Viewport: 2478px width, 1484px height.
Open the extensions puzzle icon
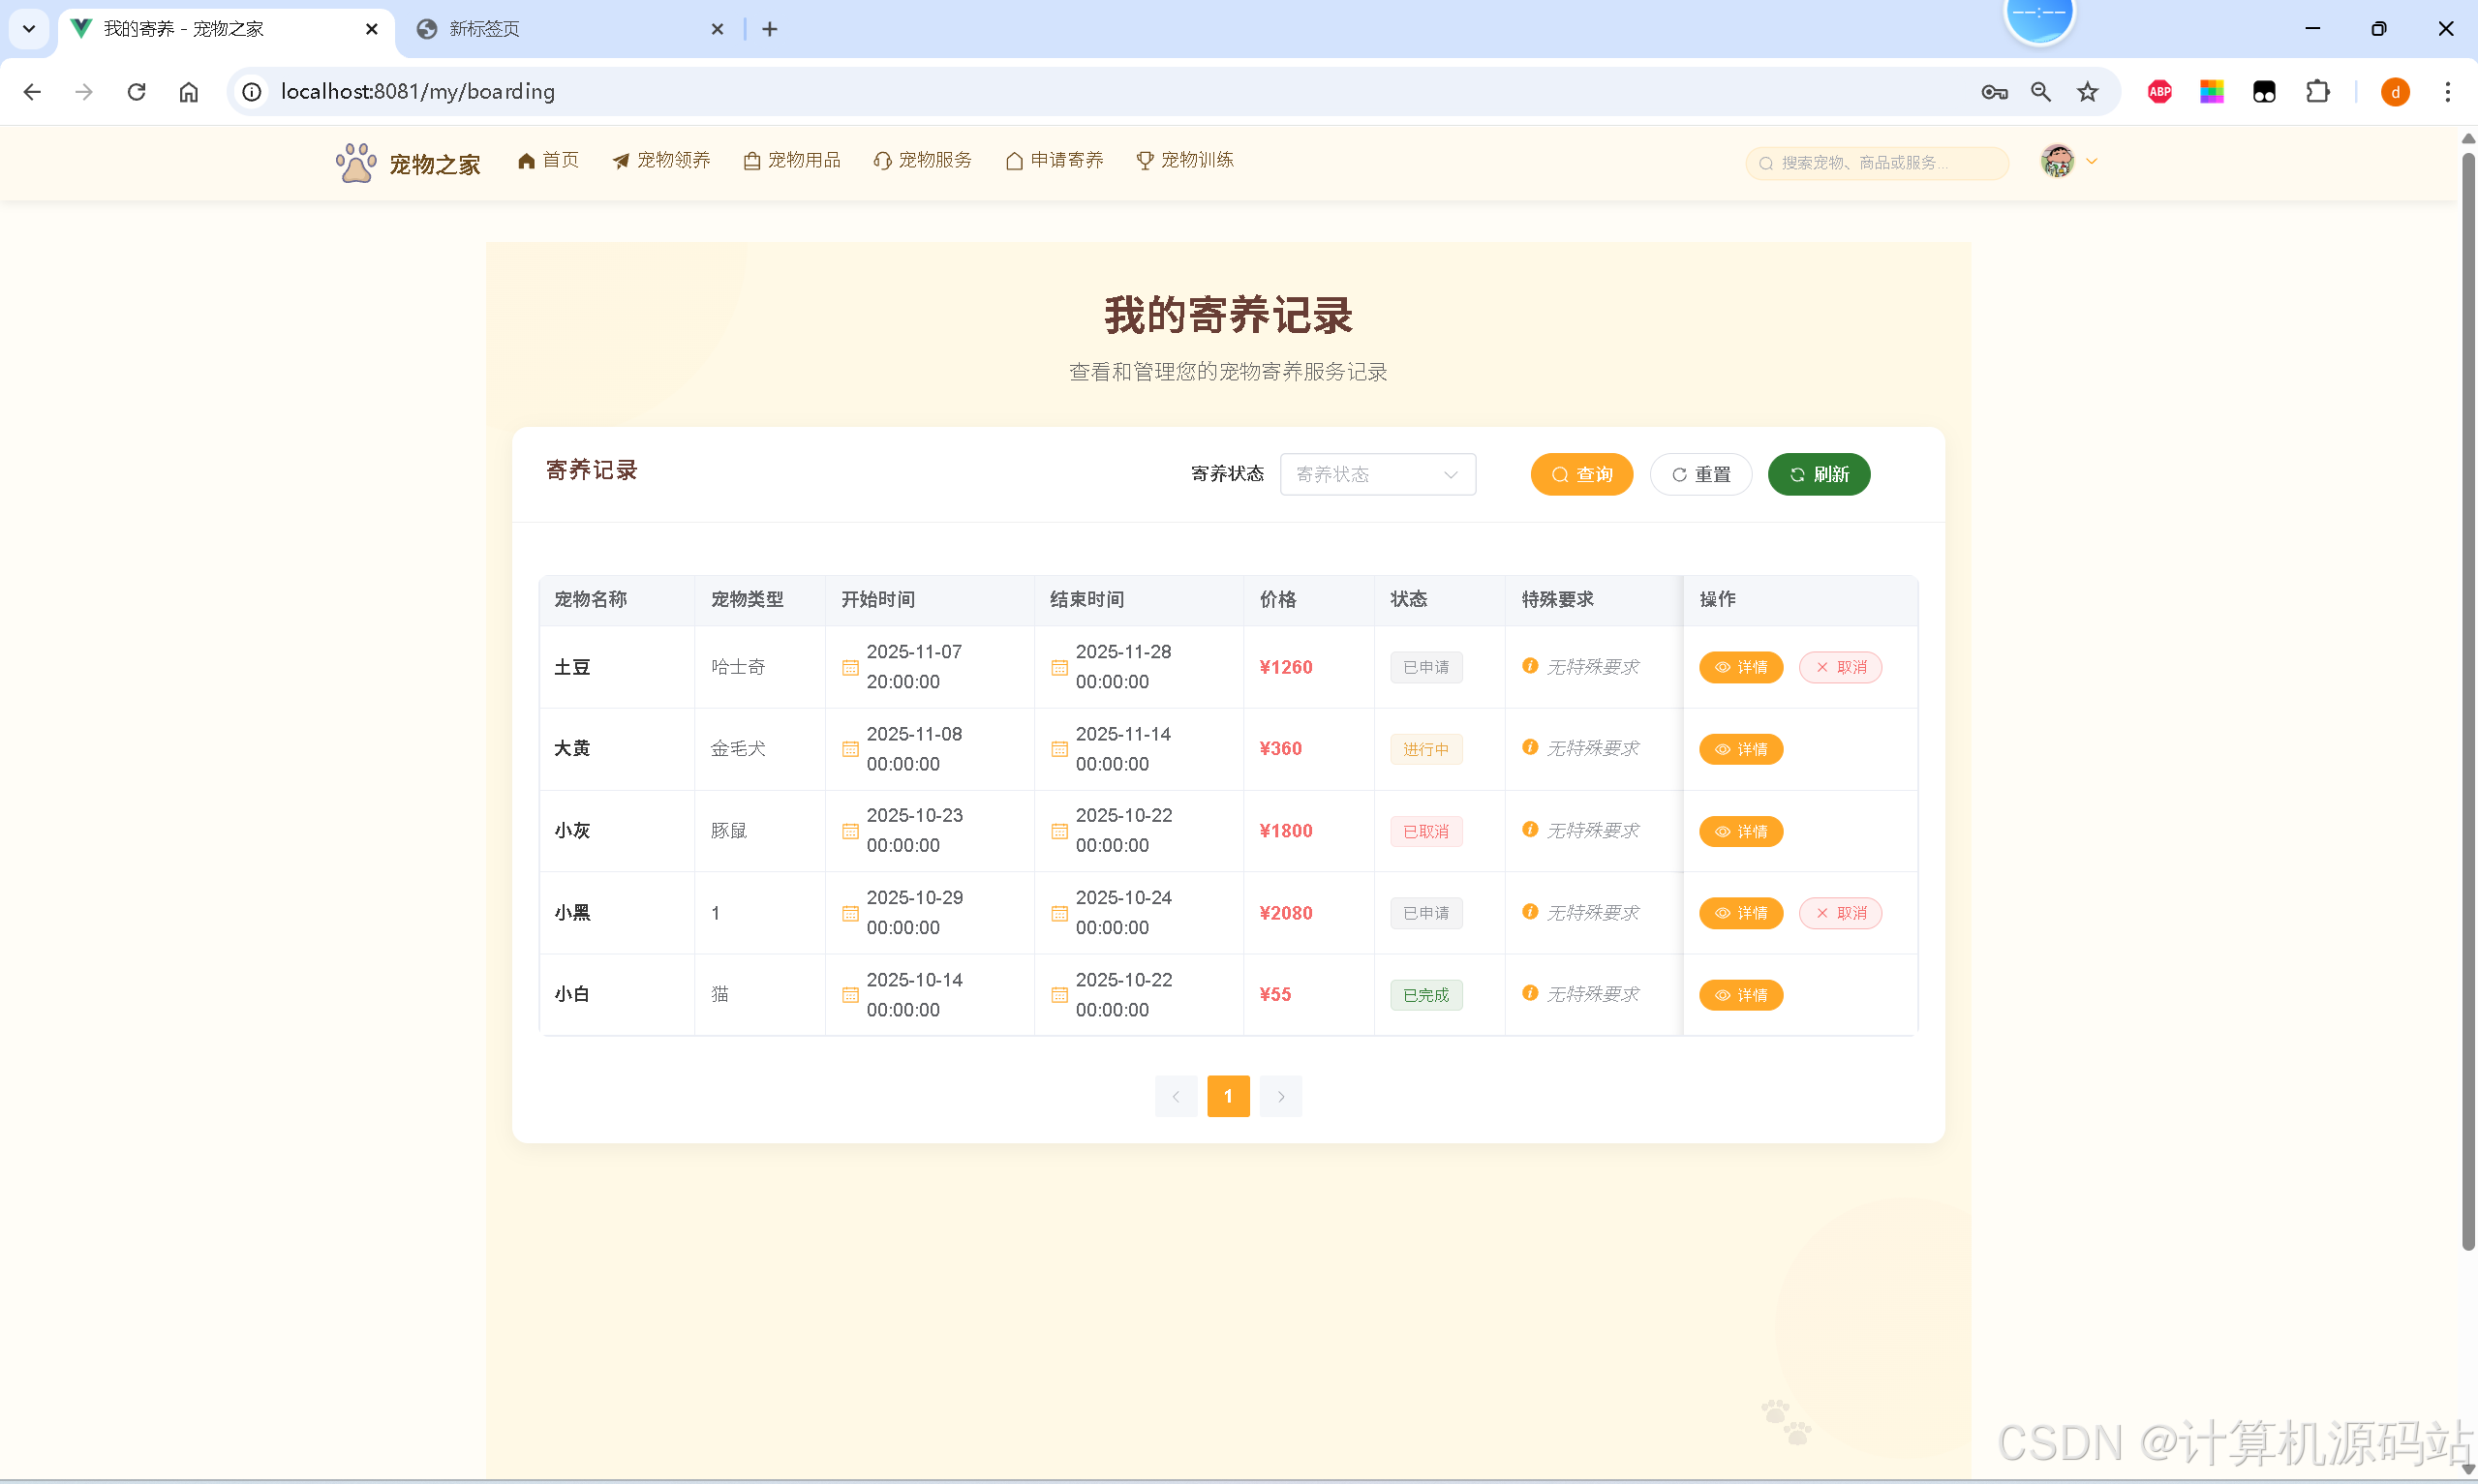2317,92
